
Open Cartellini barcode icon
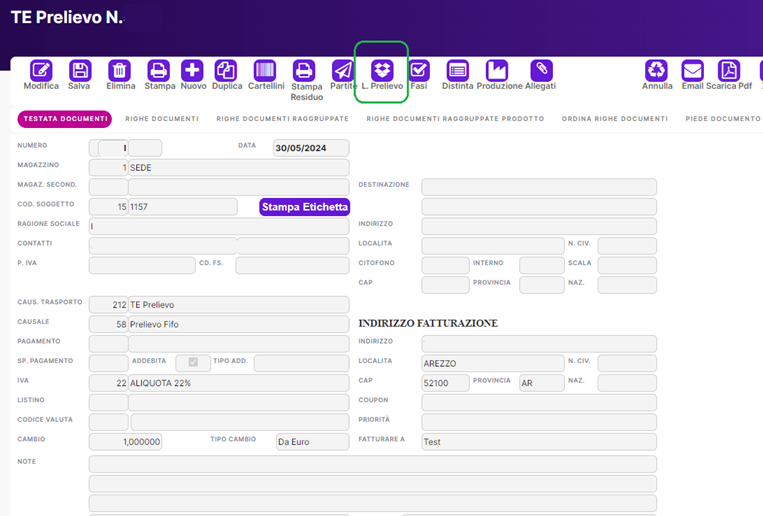265,71
